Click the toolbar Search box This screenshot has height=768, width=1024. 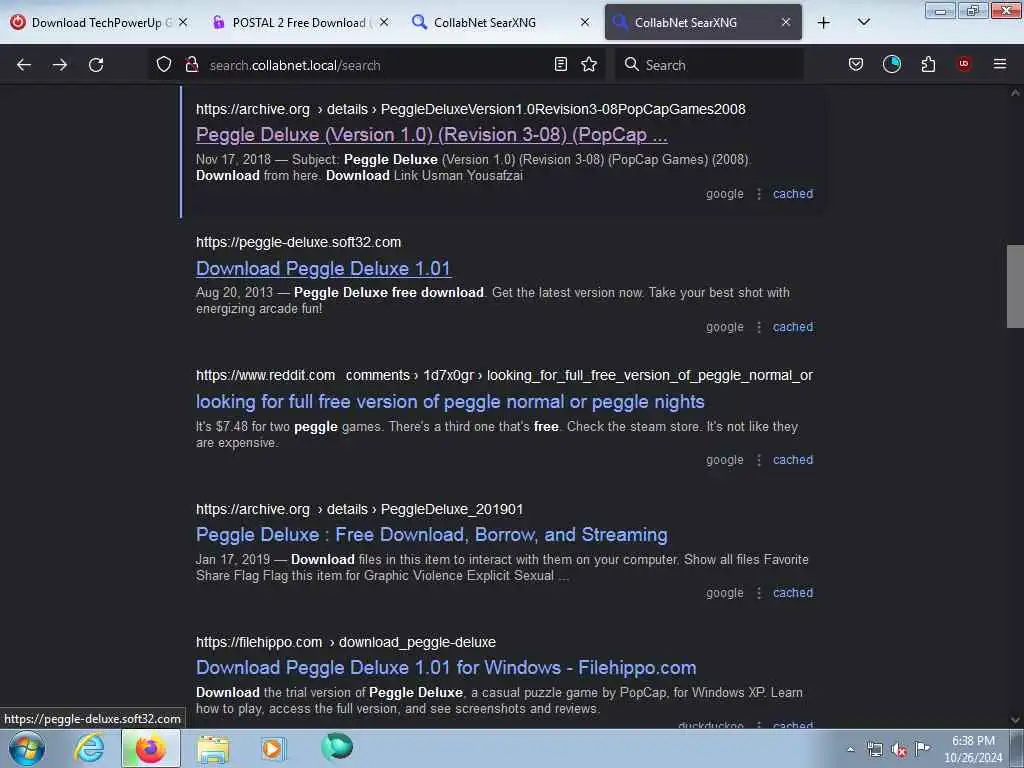point(710,65)
